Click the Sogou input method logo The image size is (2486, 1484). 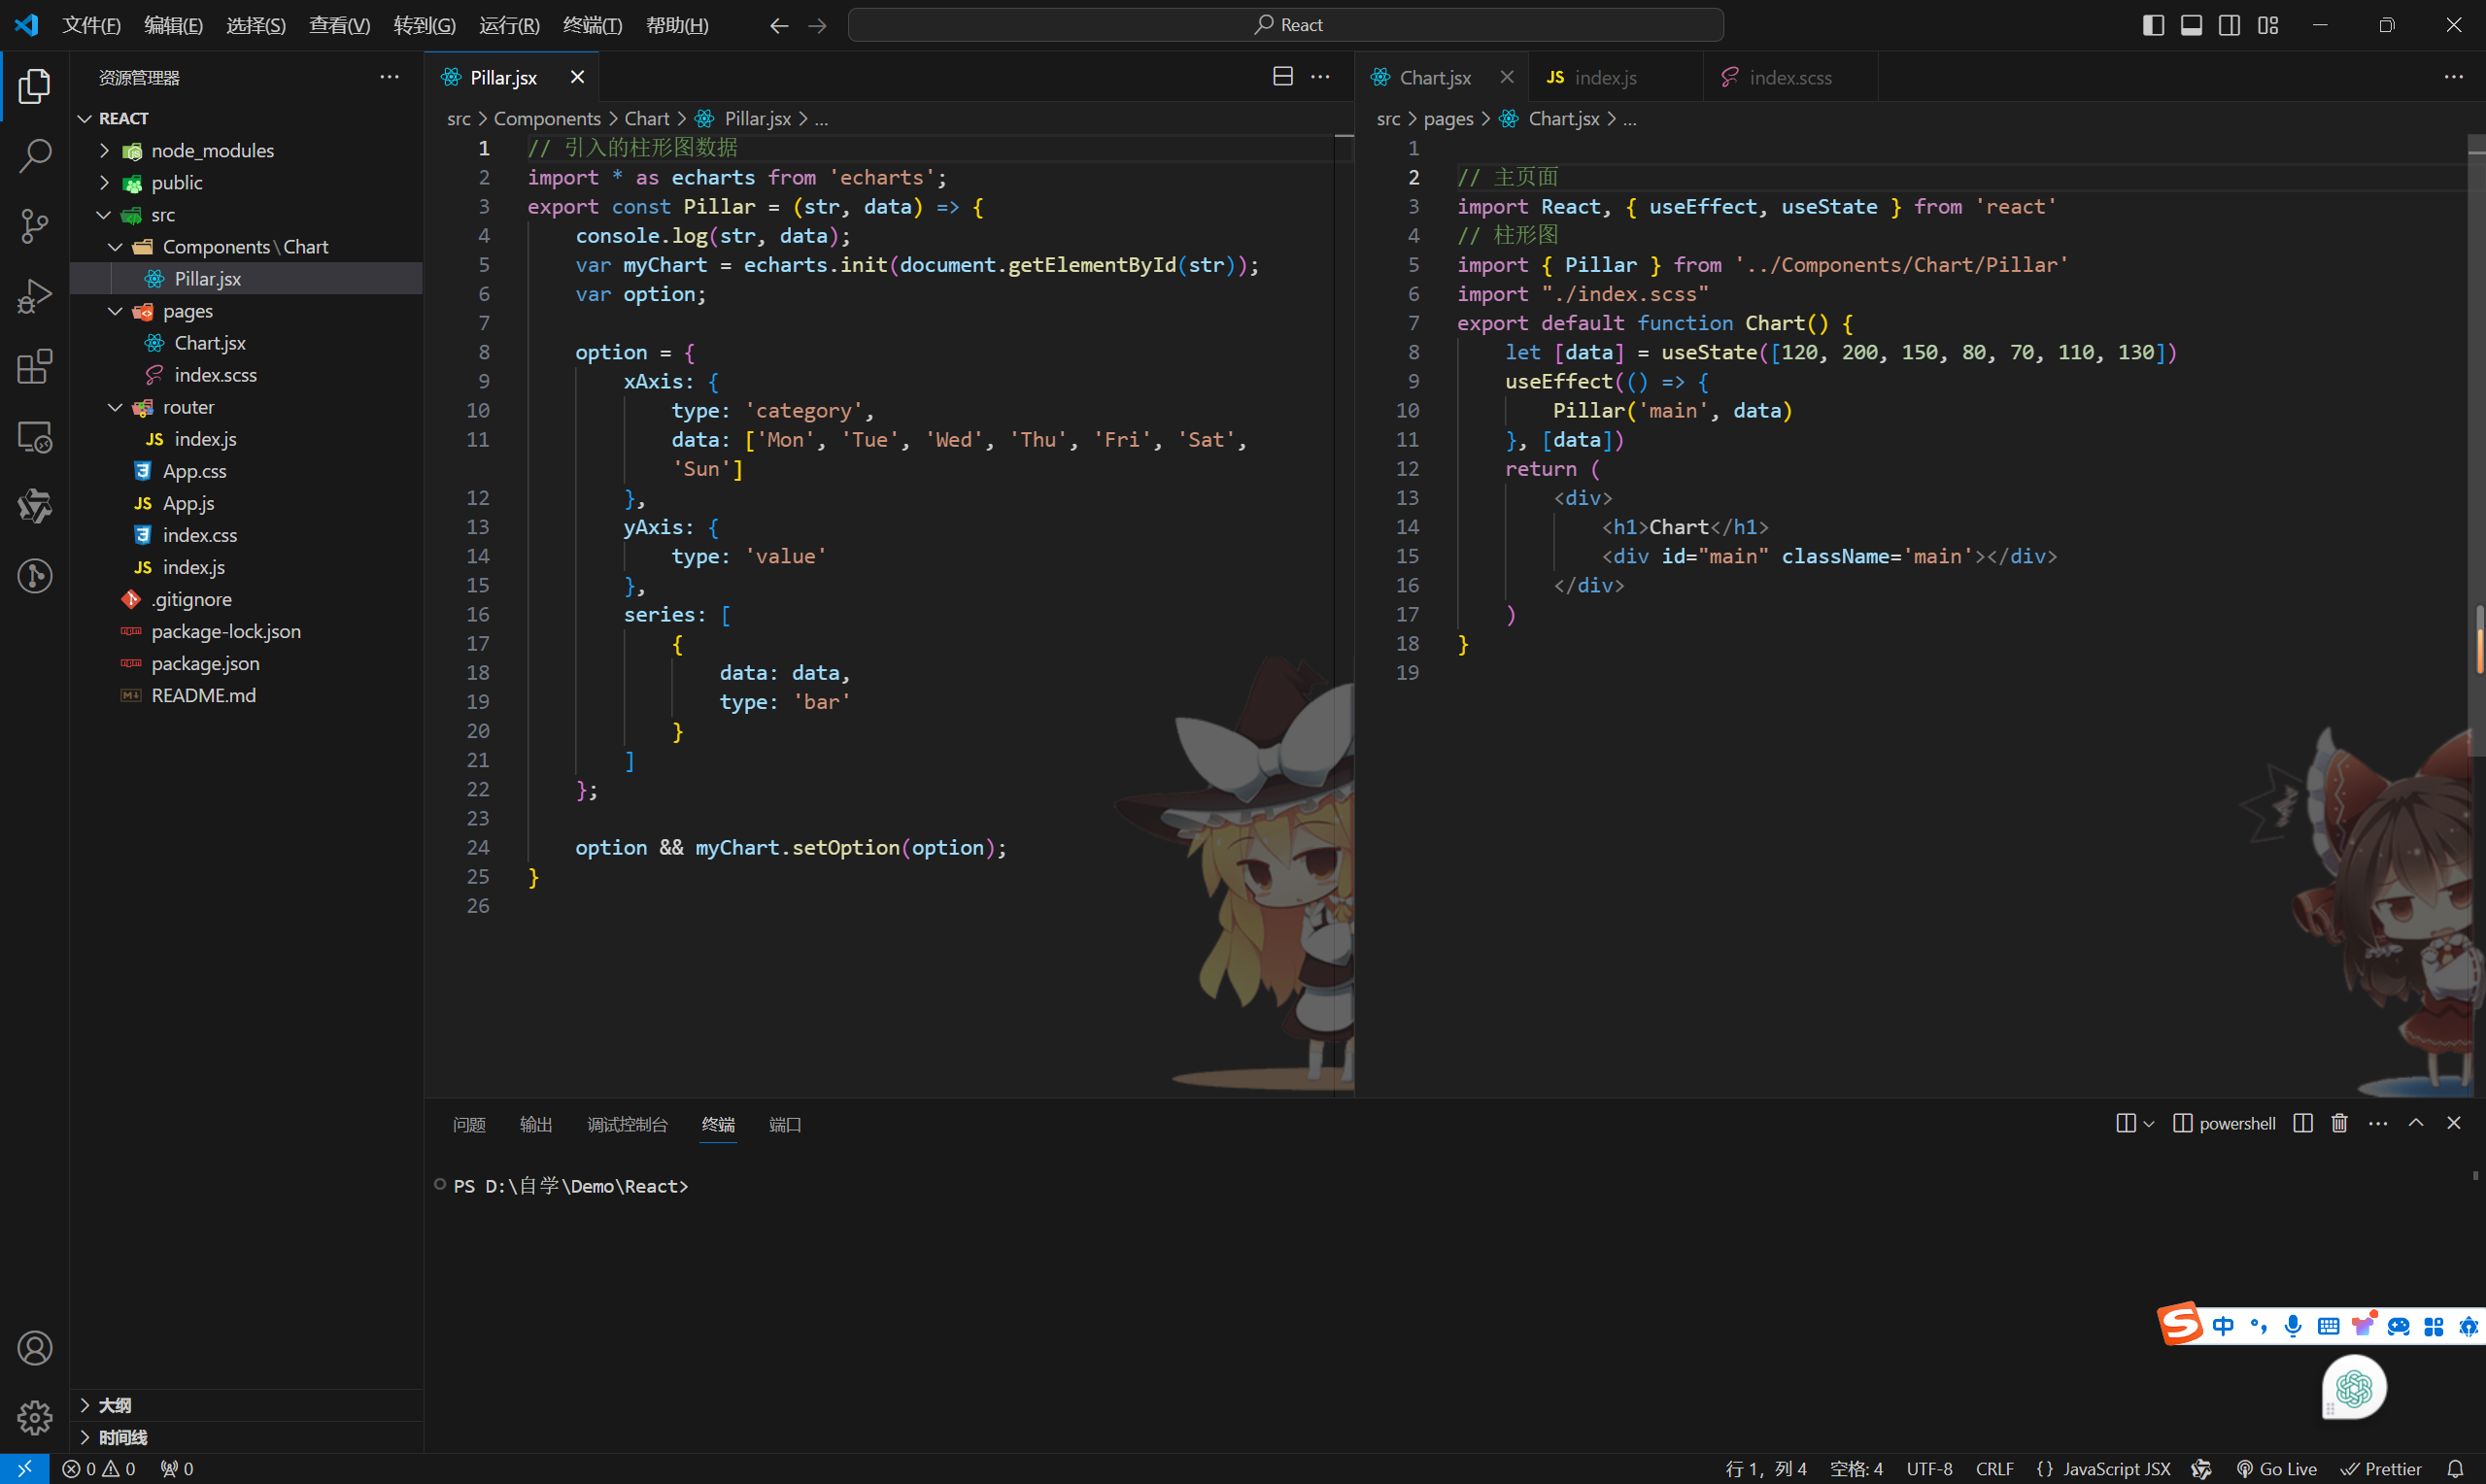[x=2180, y=1324]
